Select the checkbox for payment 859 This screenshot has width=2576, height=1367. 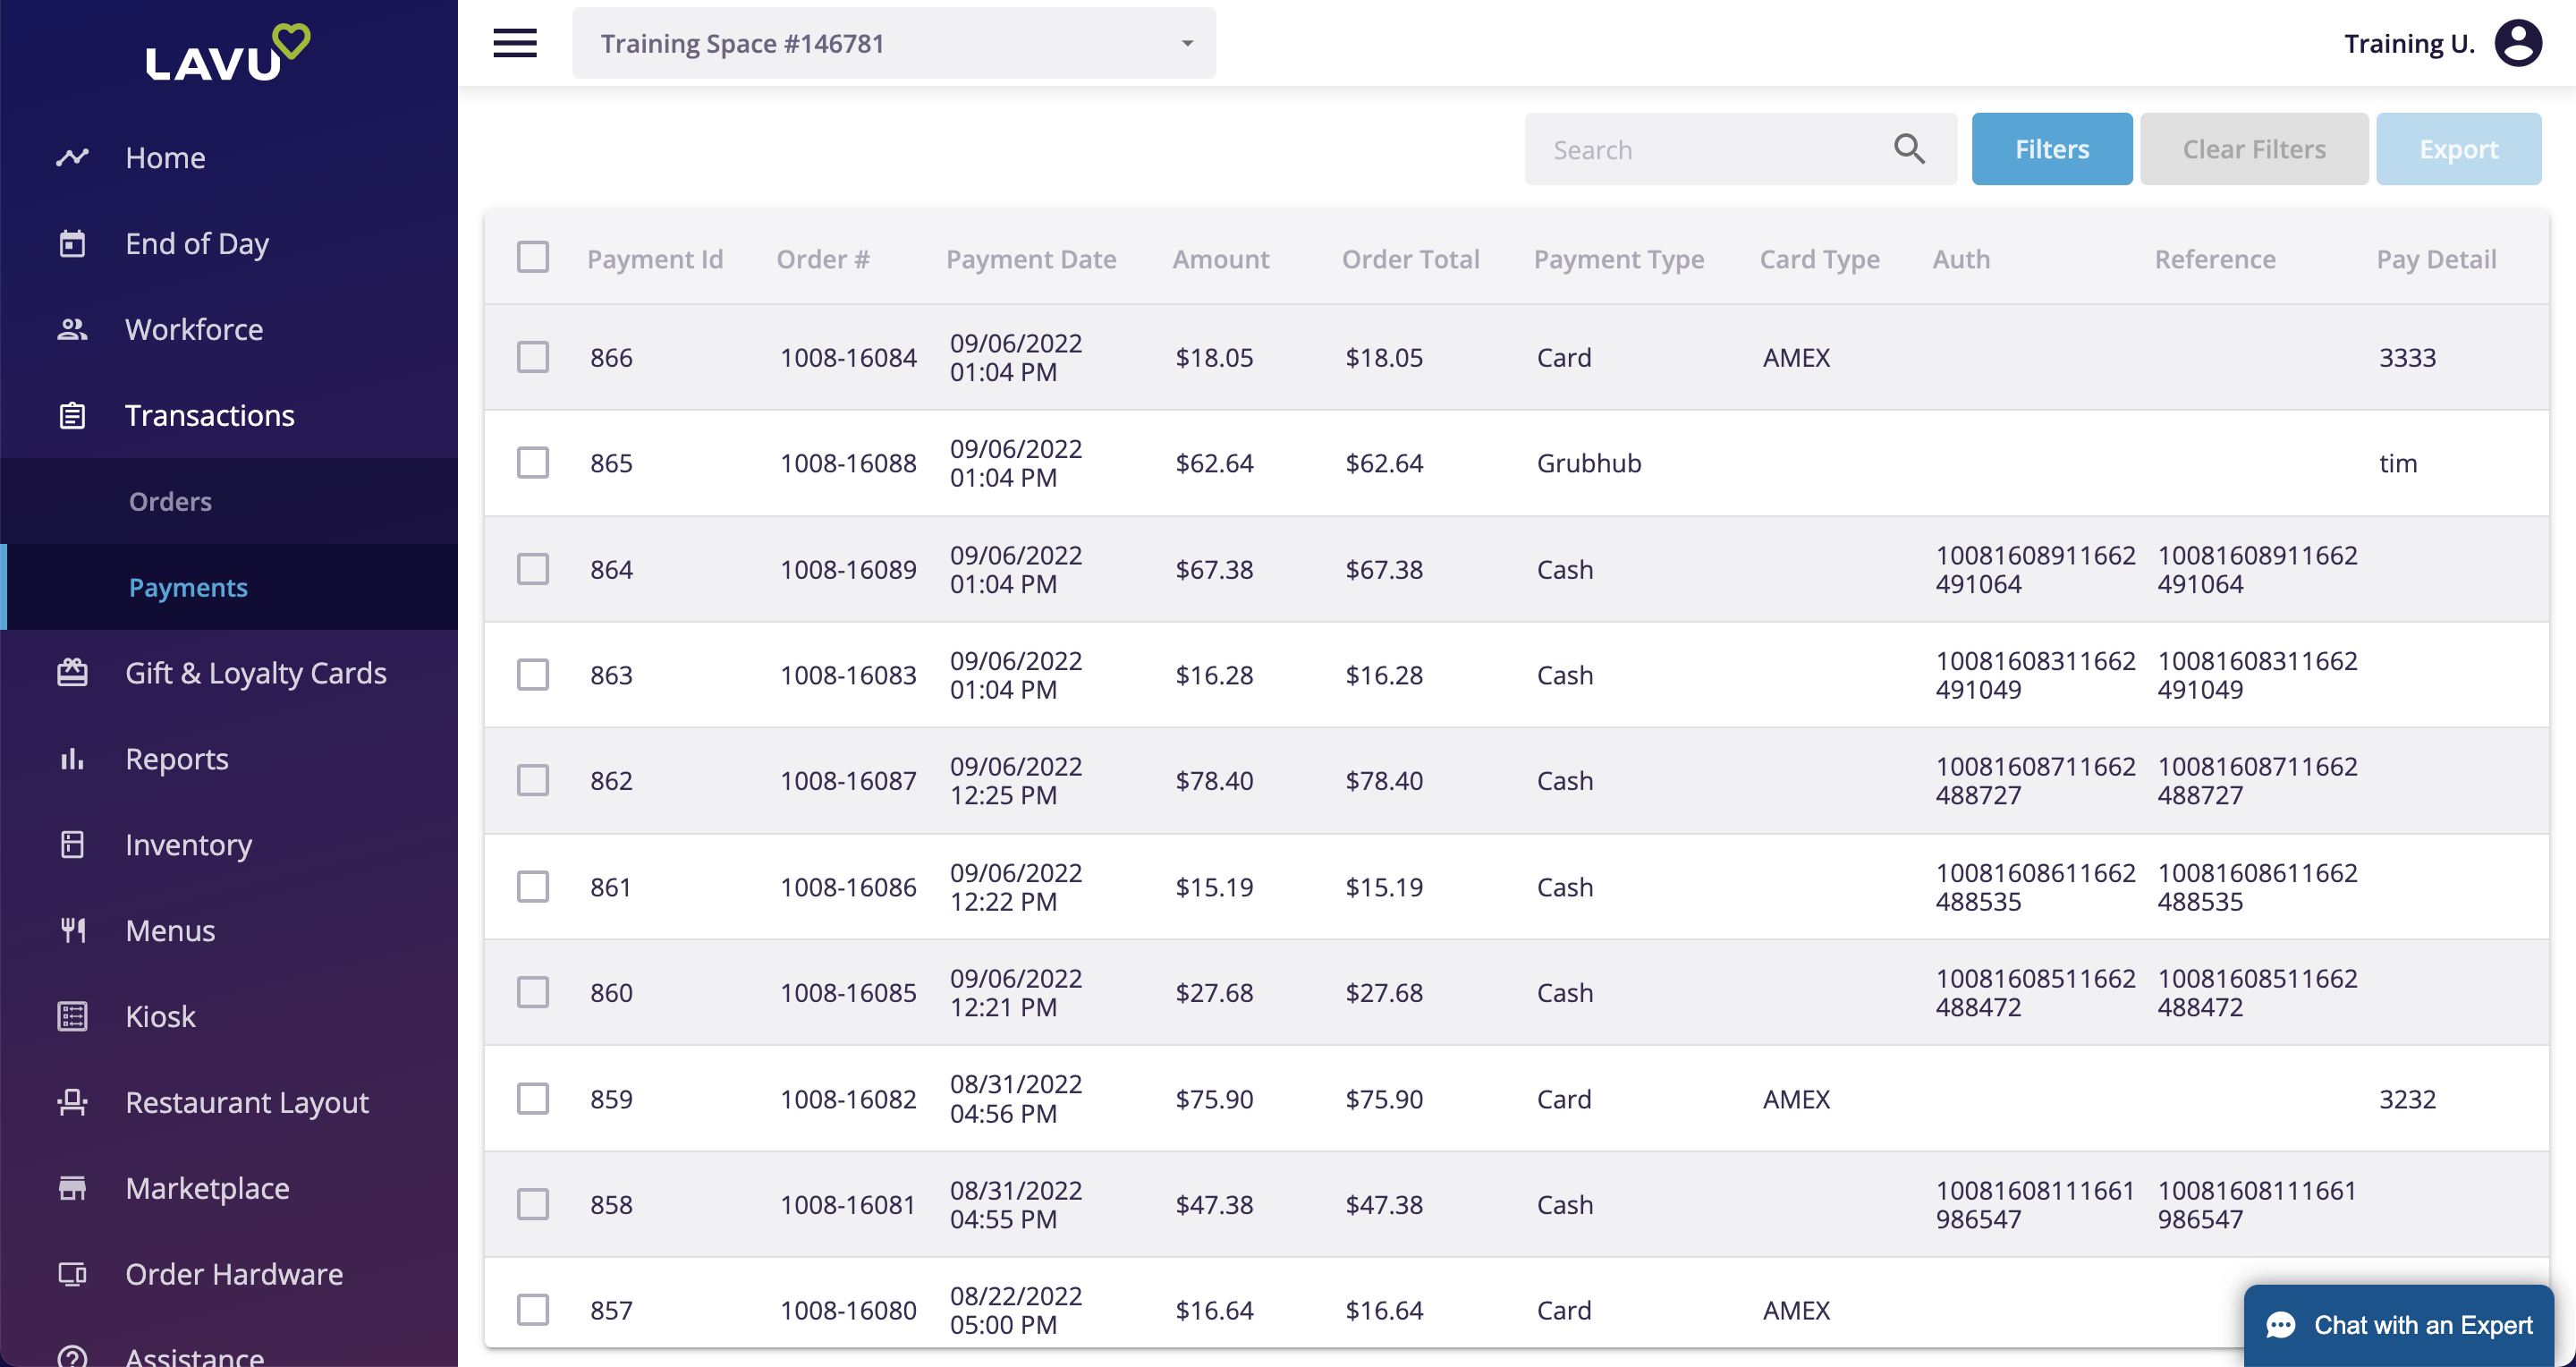click(533, 1098)
